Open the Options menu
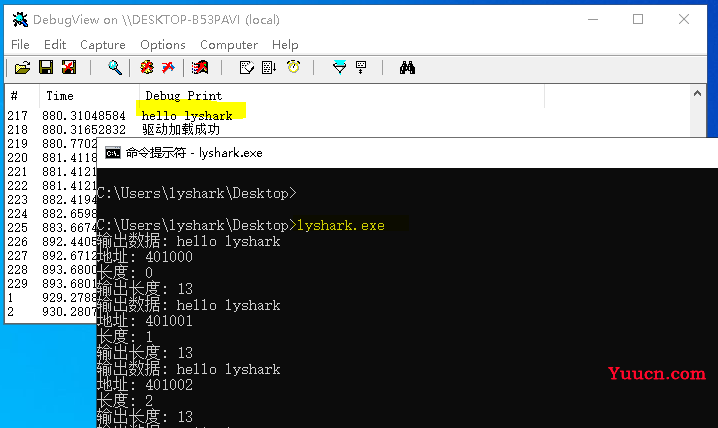The image size is (718, 428). (163, 44)
